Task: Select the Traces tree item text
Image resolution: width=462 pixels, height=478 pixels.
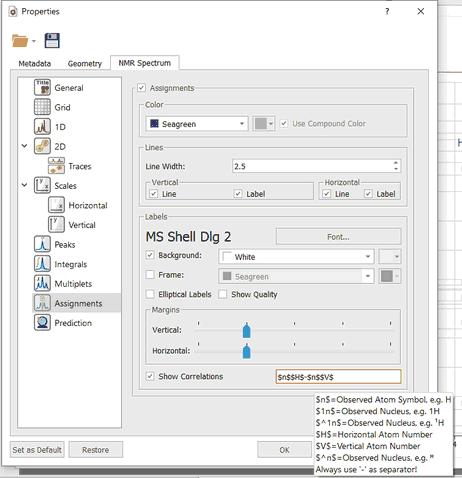Action: point(80,166)
